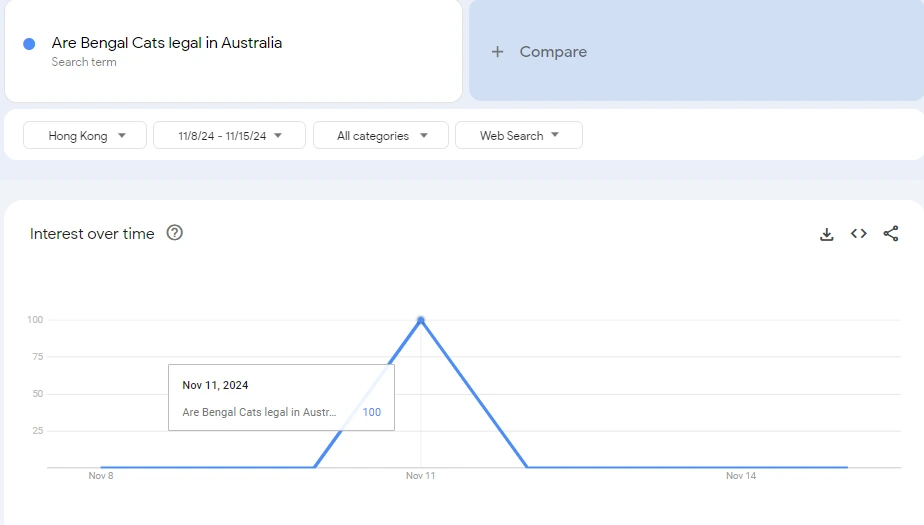The height and width of the screenshot is (525, 924).
Task: Click the Nov 8 axis label
Action: point(101,476)
